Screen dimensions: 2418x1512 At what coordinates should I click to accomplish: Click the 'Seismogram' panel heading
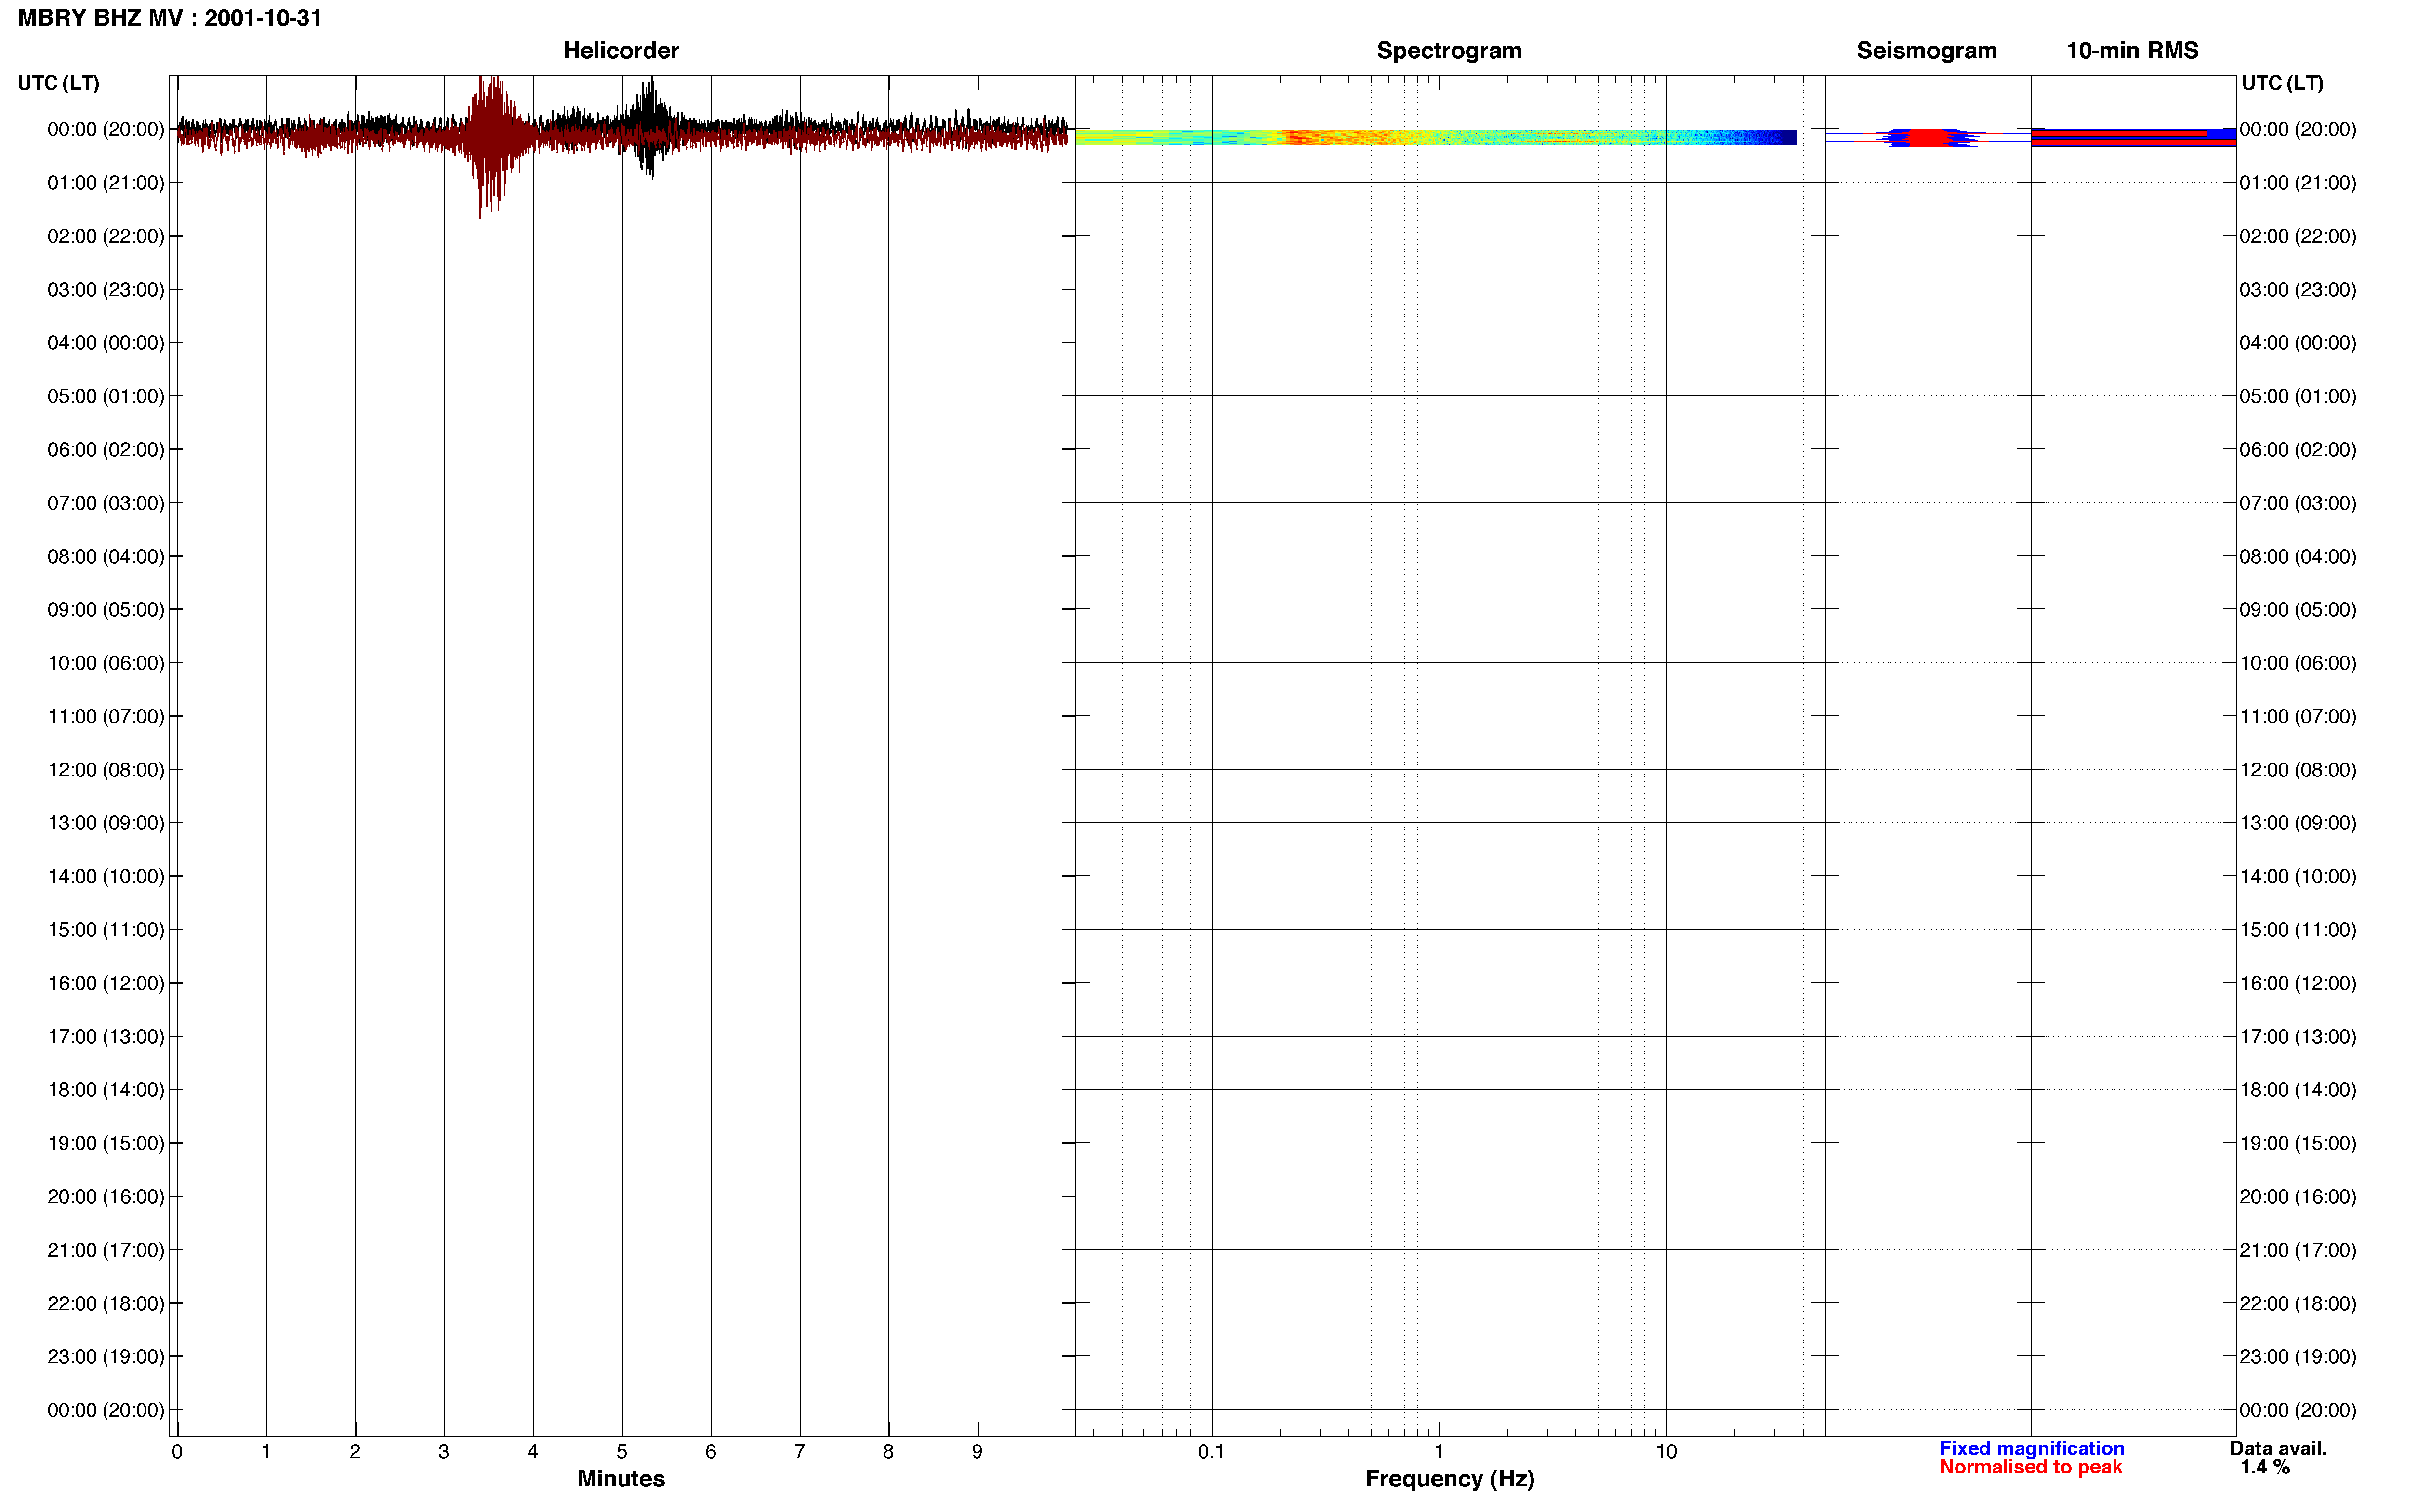click(1926, 51)
